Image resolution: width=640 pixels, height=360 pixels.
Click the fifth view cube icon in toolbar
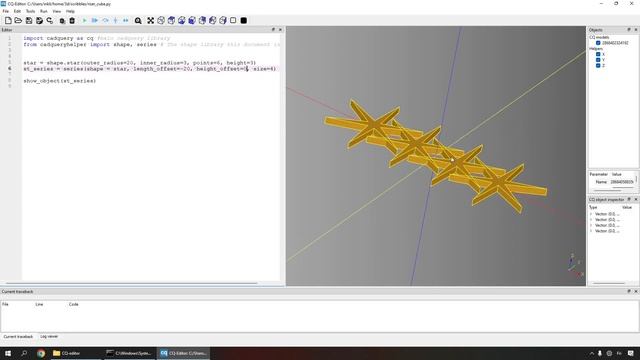coord(202,20)
